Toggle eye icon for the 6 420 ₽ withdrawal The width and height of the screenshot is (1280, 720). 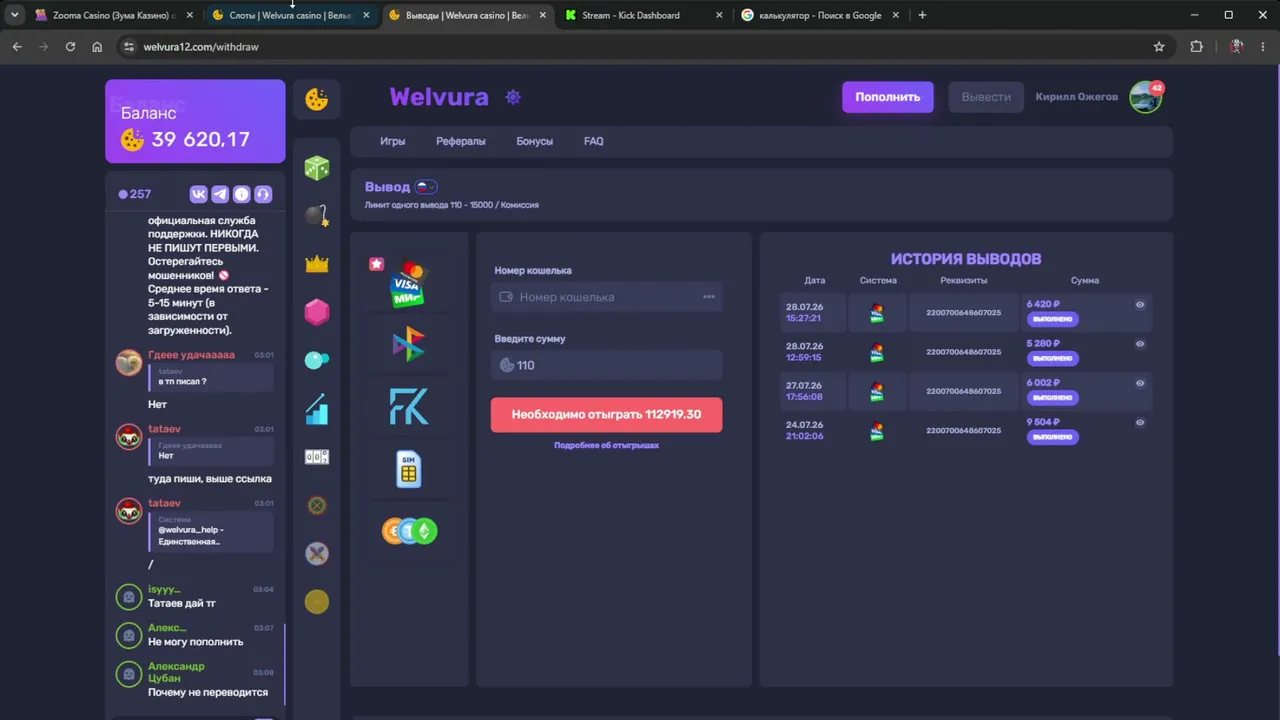click(1140, 305)
